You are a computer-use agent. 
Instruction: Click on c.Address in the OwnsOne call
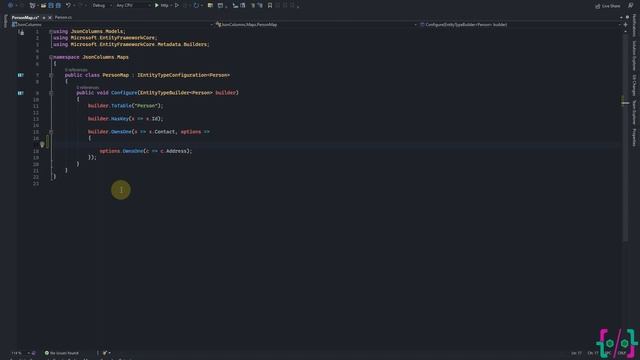(x=173, y=151)
